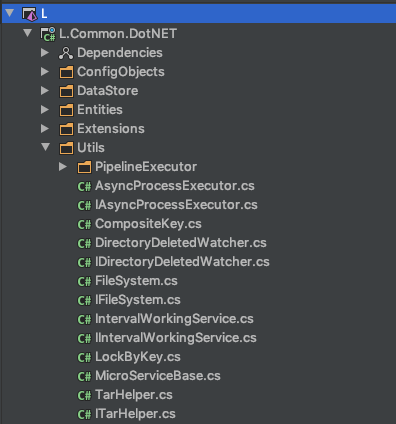
Task: Expand the Dependencies node
Action: pyautogui.click(x=45, y=52)
